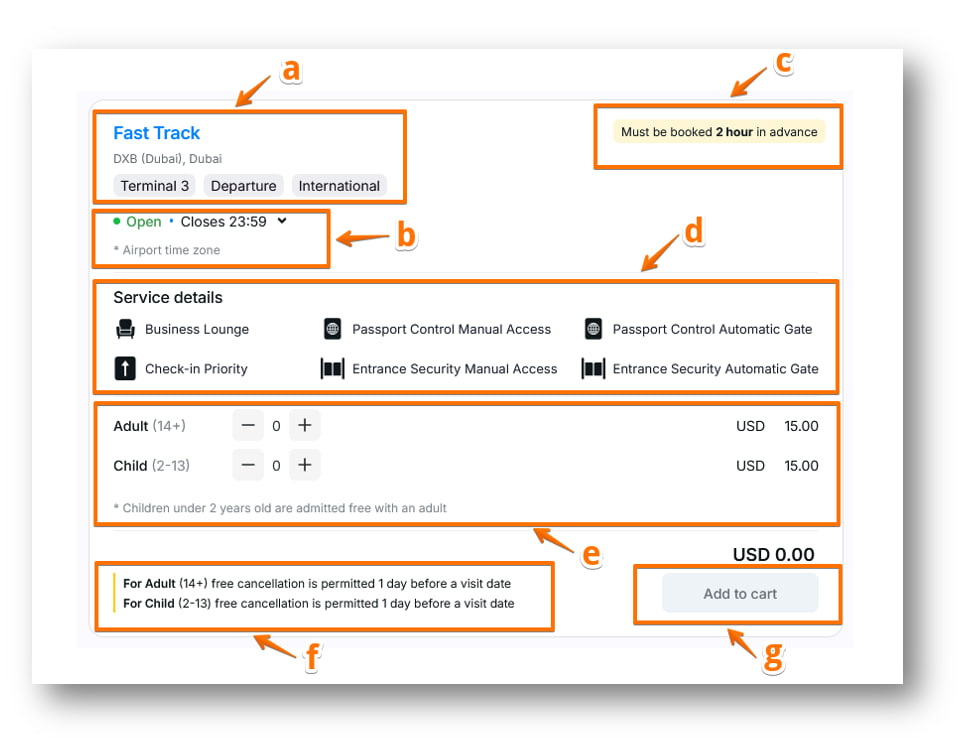The height and width of the screenshot is (746, 966).
Task: Click the Adult quantity value field
Action: click(x=276, y=426)
